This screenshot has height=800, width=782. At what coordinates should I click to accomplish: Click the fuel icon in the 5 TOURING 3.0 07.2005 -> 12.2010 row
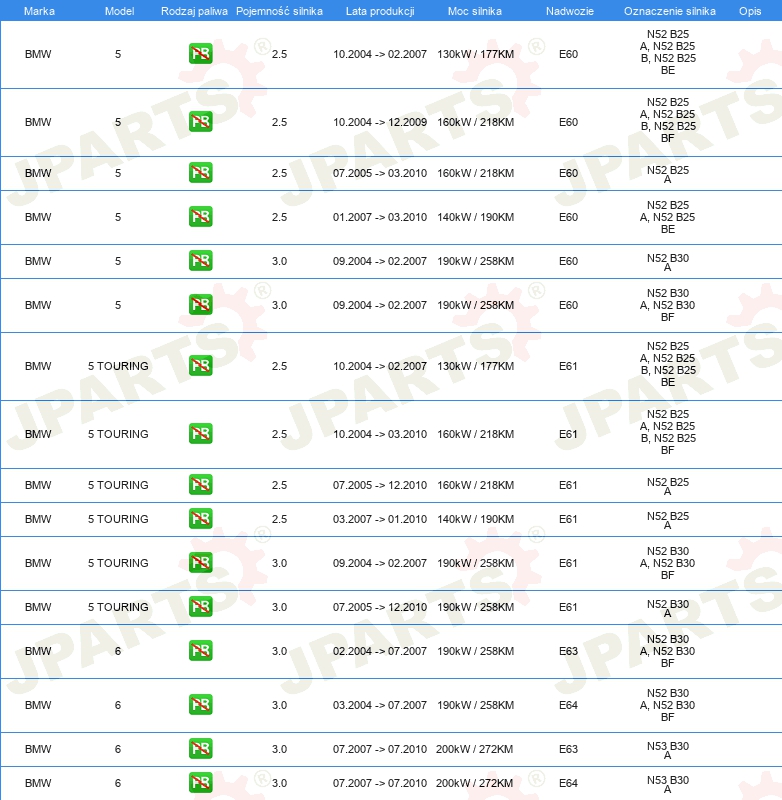pos(200,606)
